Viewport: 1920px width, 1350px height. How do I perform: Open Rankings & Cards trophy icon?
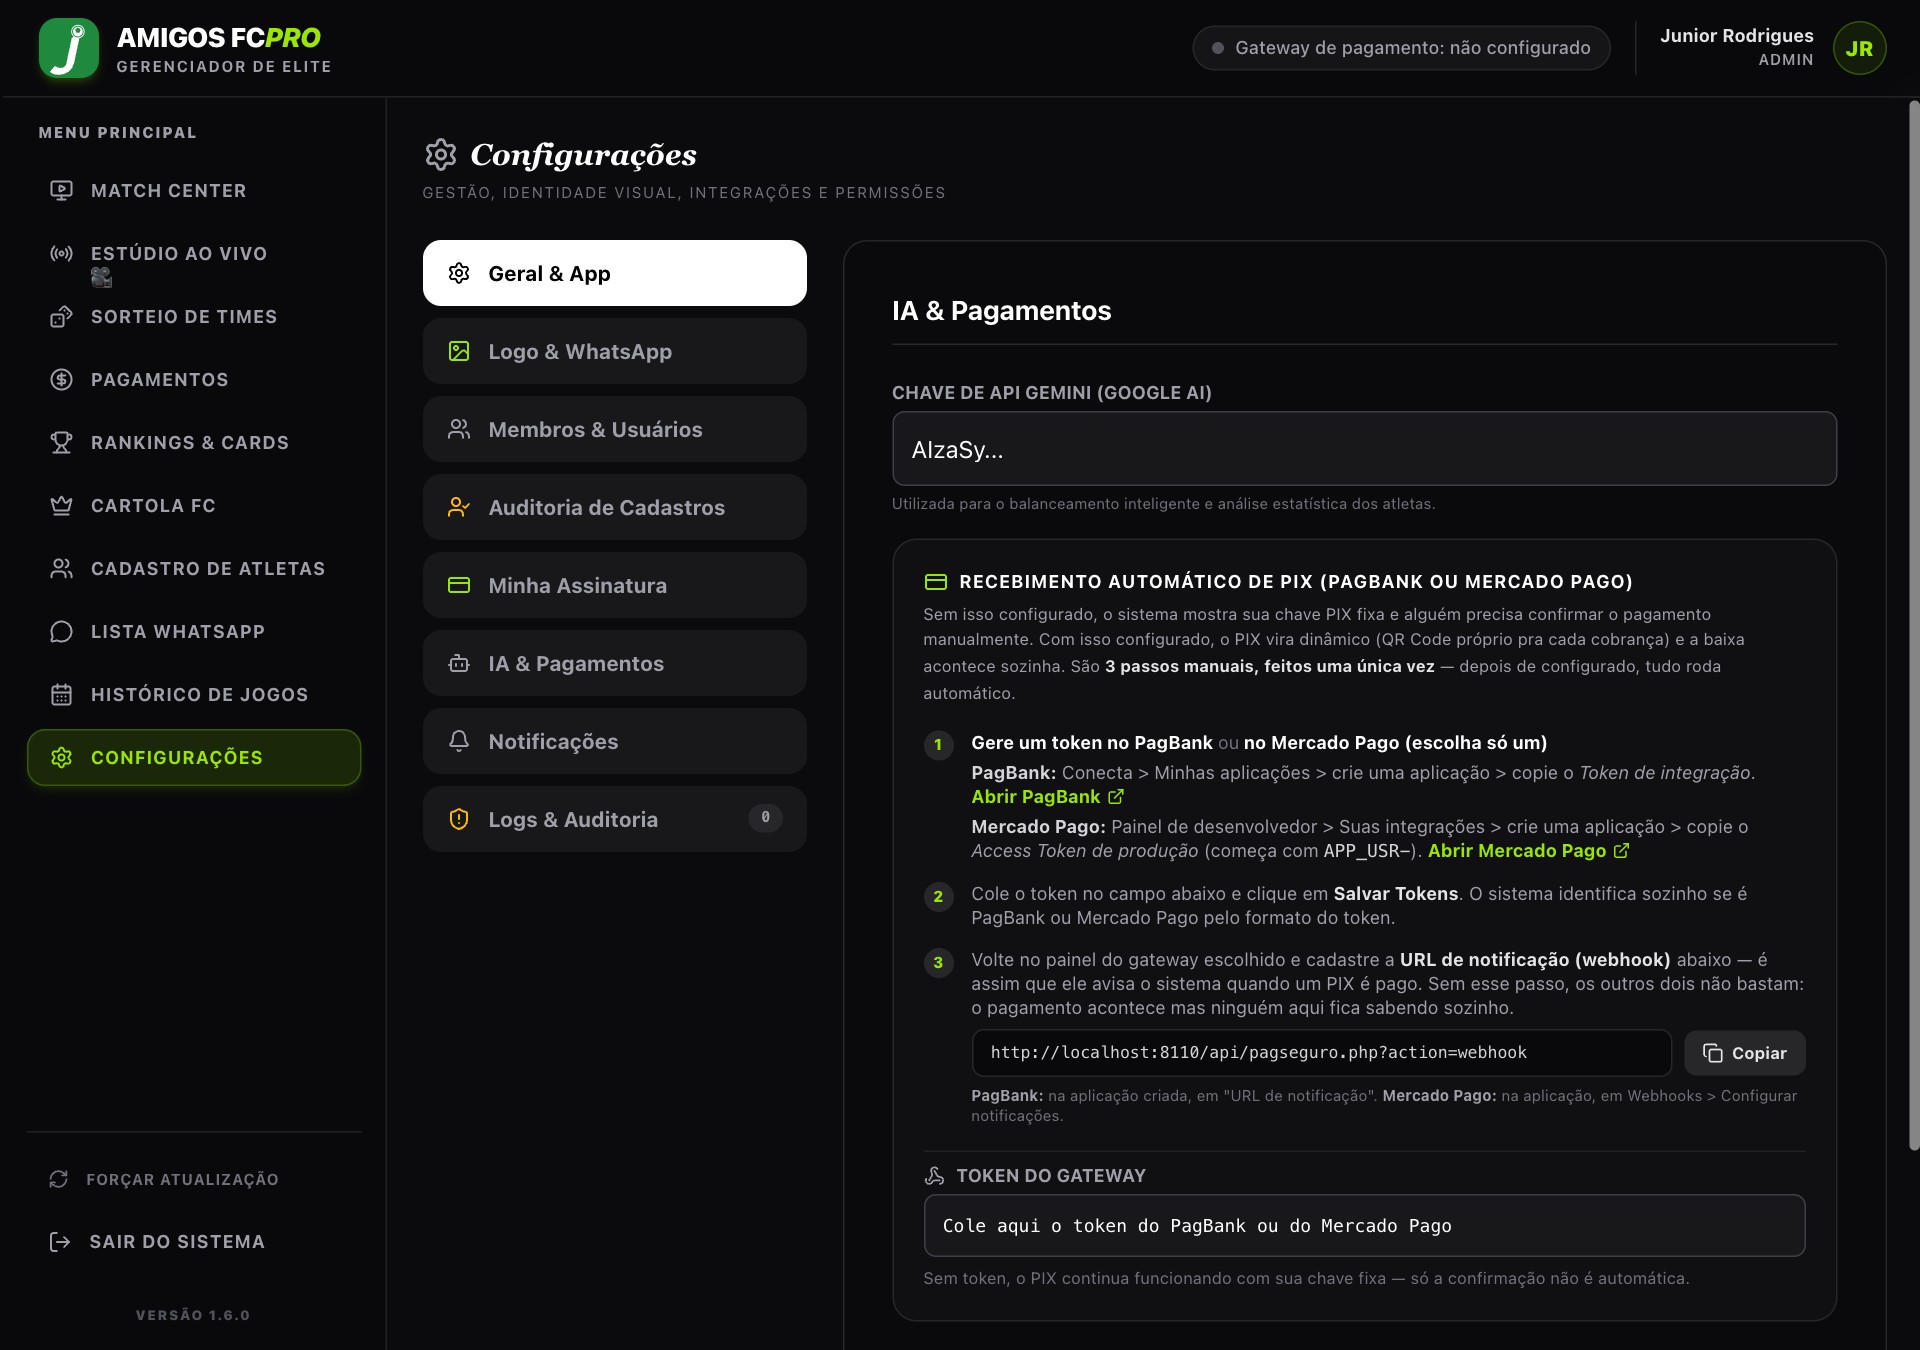tap(61, 443)
